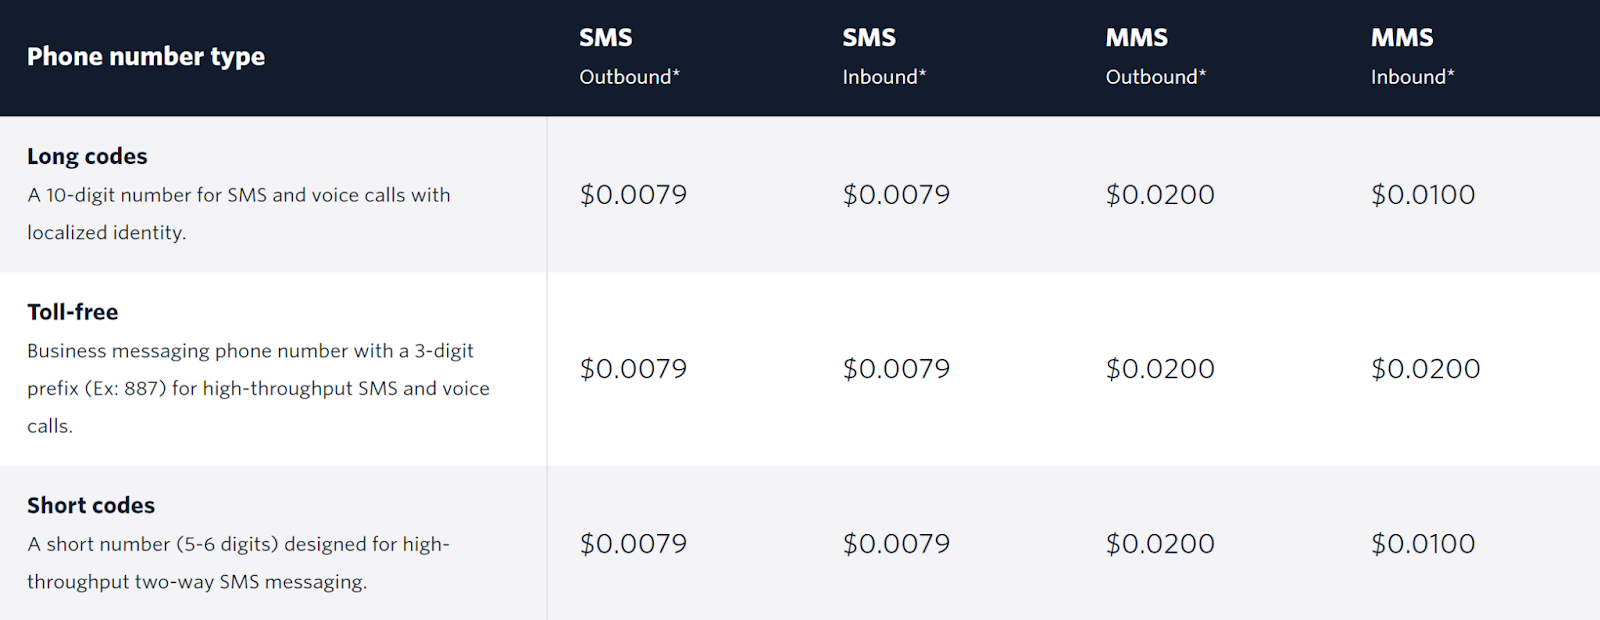Select Long codes MMS Outbound price
This screenshot has width=1600, height=620.
click(1160, 195)
